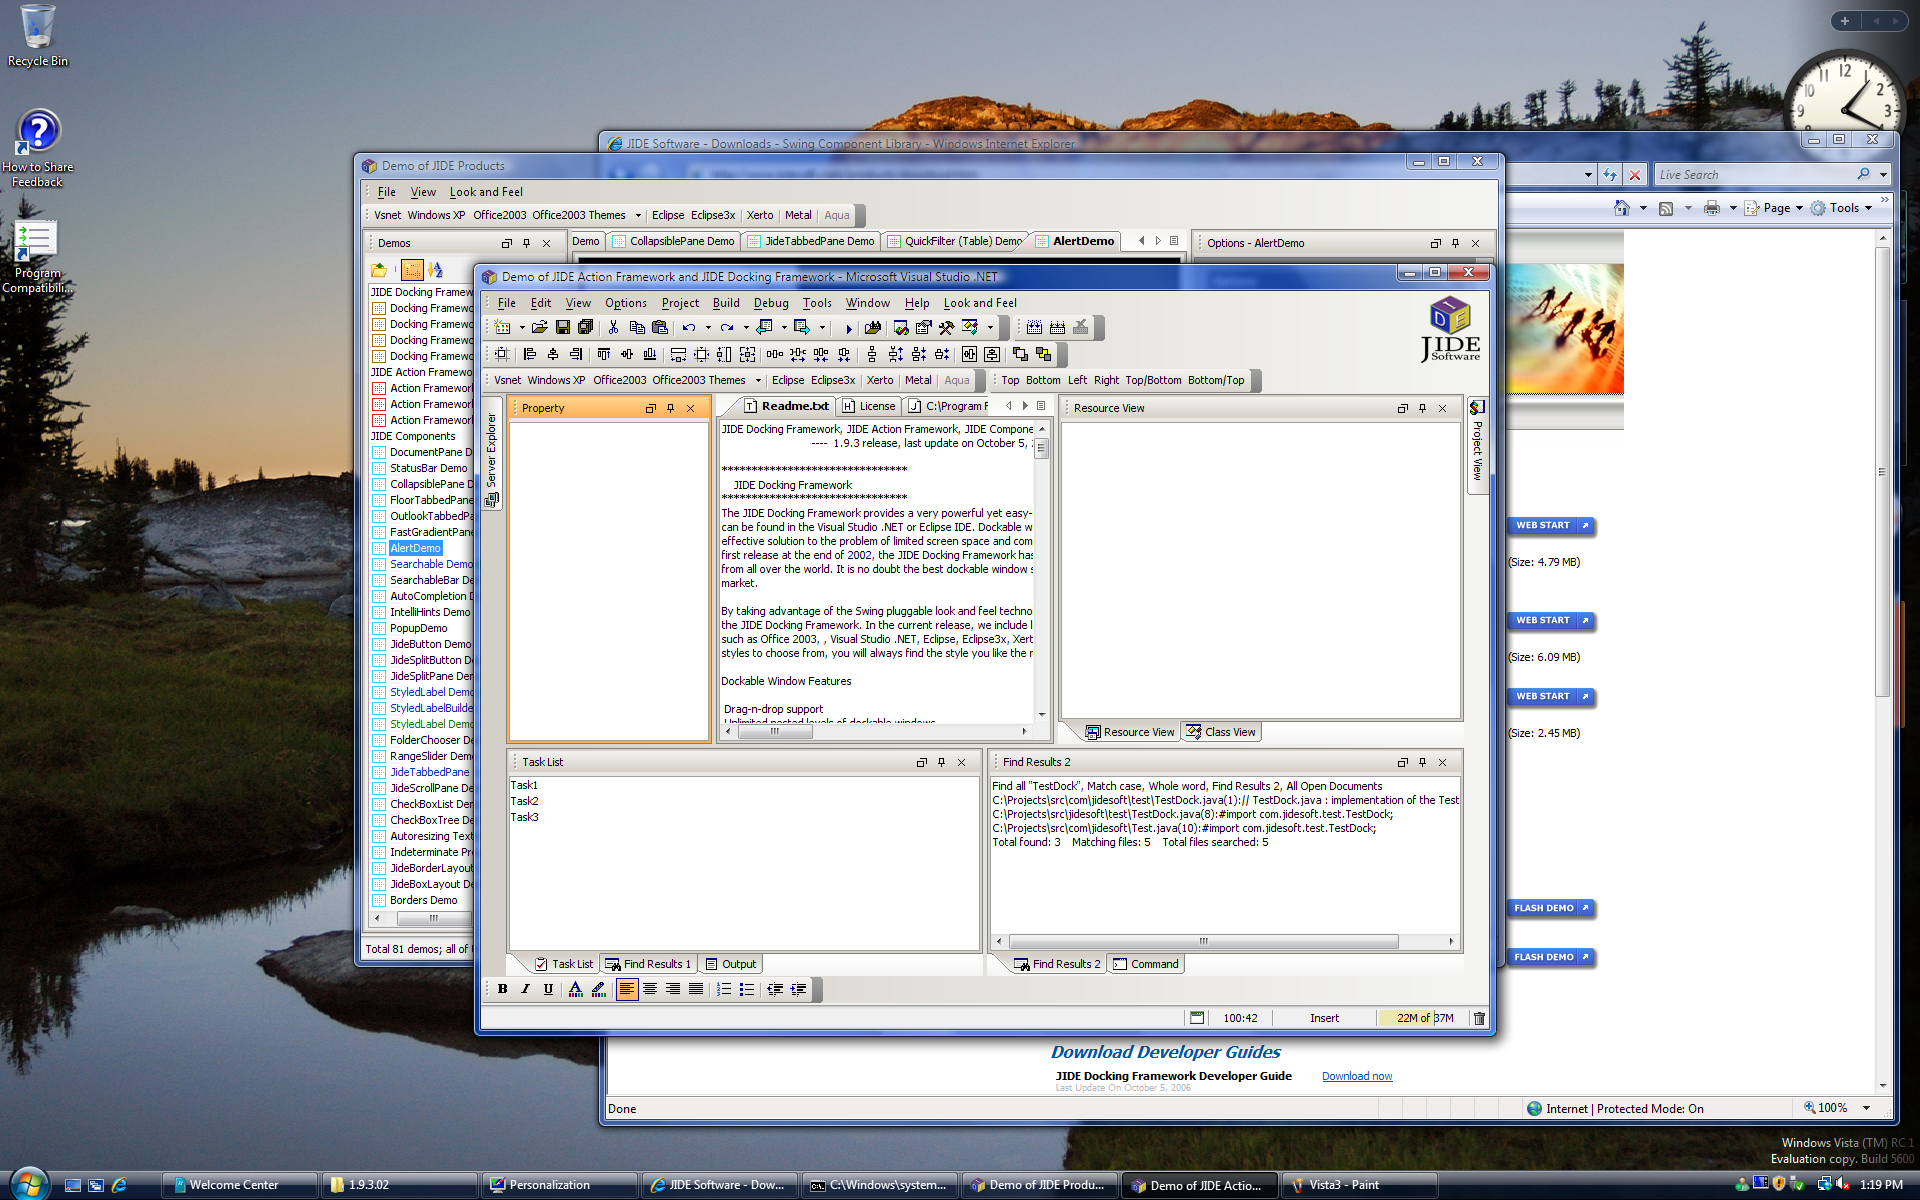The height and width of the screenshot is (1200, 1920).
Task: Click the Paste clipboard icon
Action: tap(660, 327)
